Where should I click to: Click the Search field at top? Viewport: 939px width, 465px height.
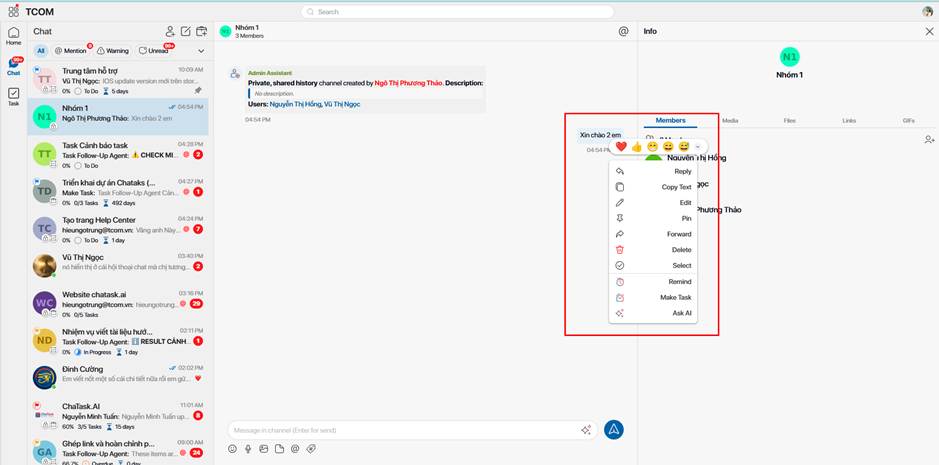[x=458, y=11]
